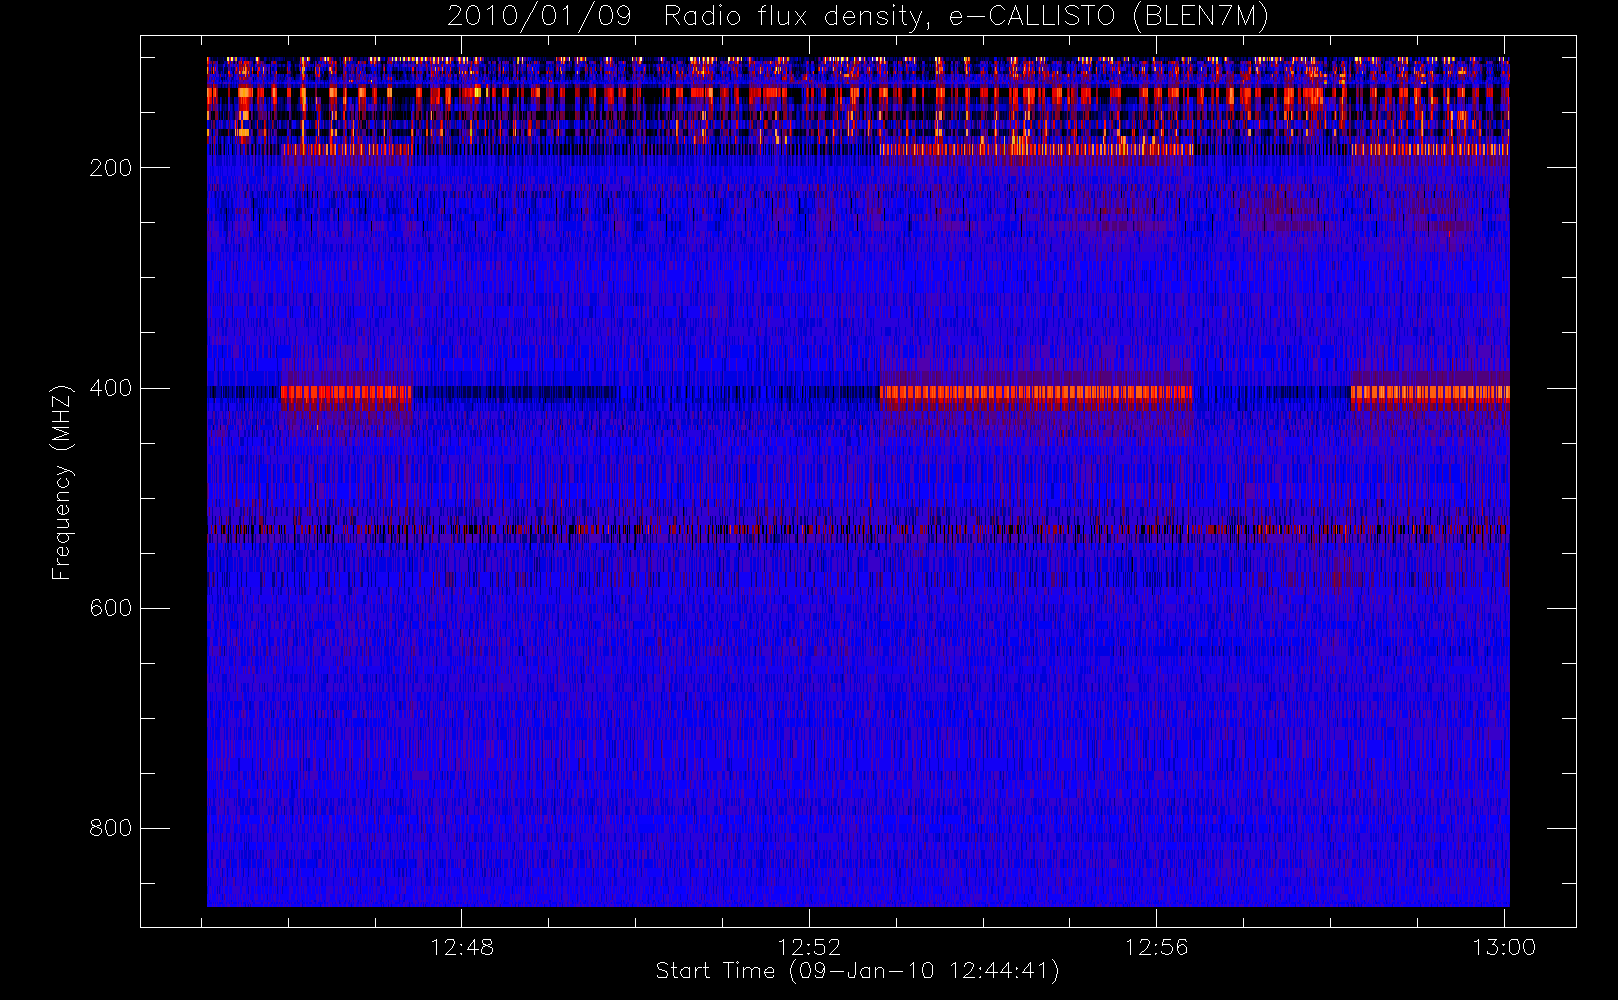Click the 12:48 time tick label
Screen dimensions: 1618x1000
coord(462,947)
